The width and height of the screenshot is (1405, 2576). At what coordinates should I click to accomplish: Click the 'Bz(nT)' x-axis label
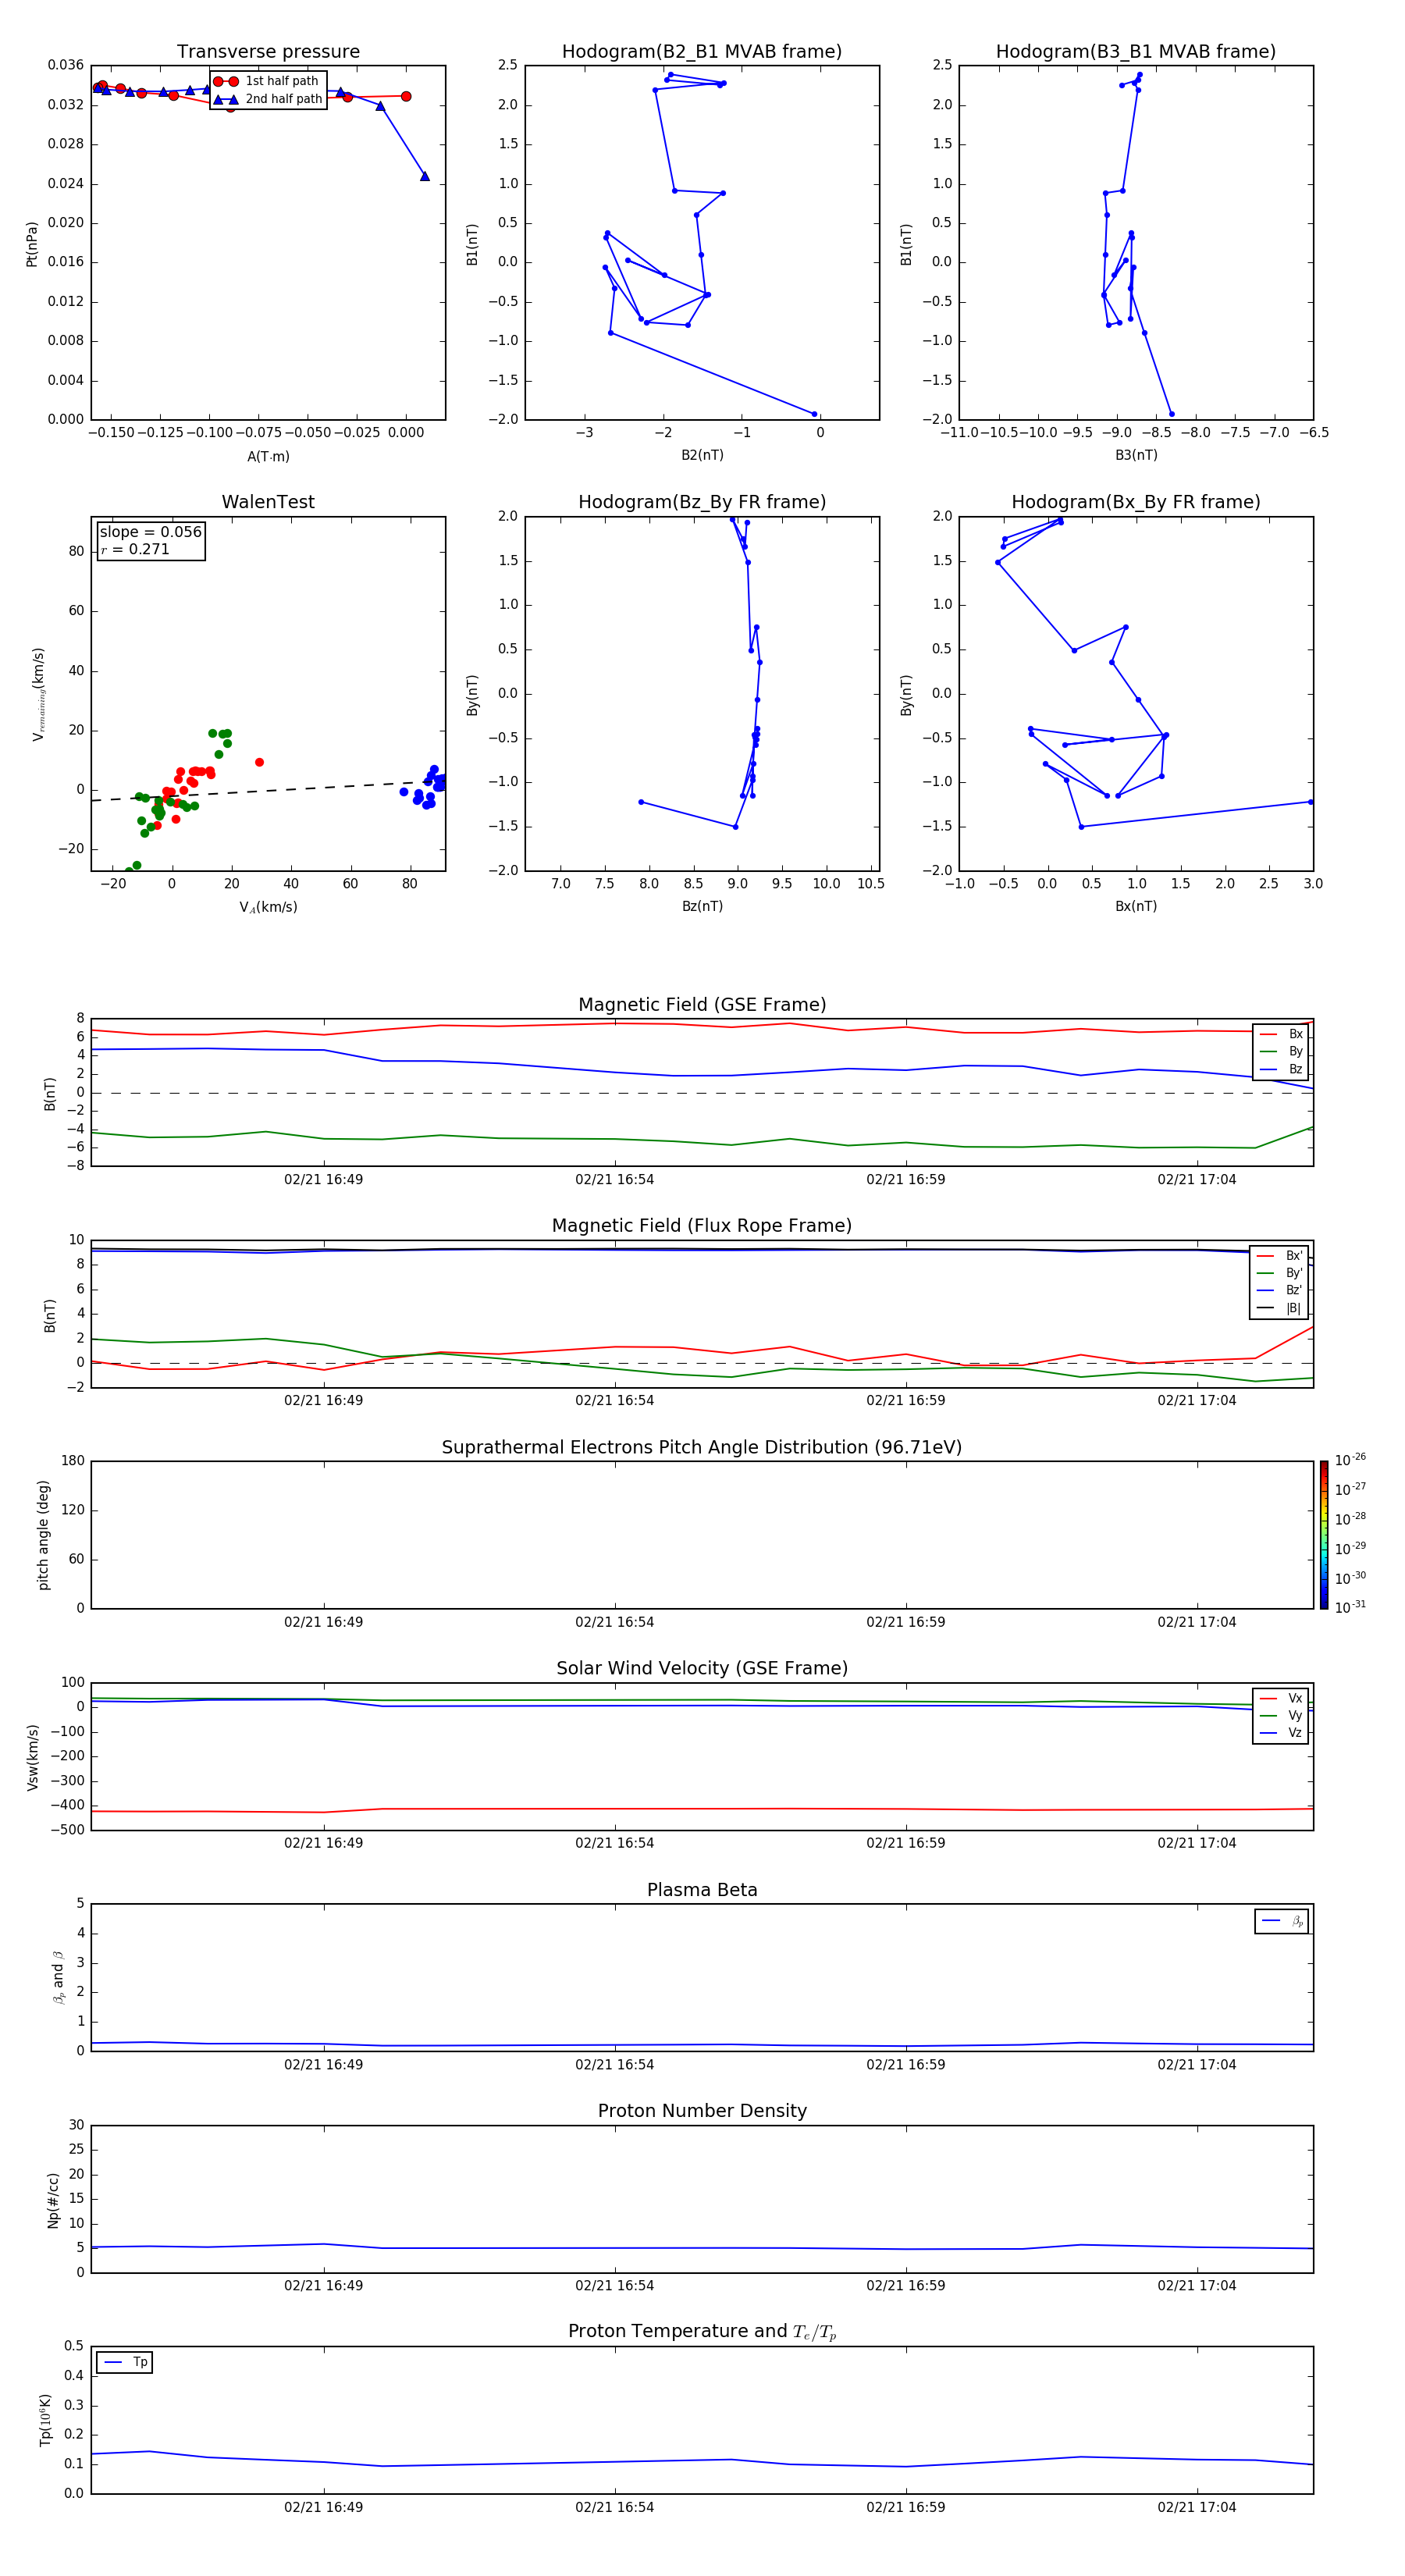coord(702,906)
